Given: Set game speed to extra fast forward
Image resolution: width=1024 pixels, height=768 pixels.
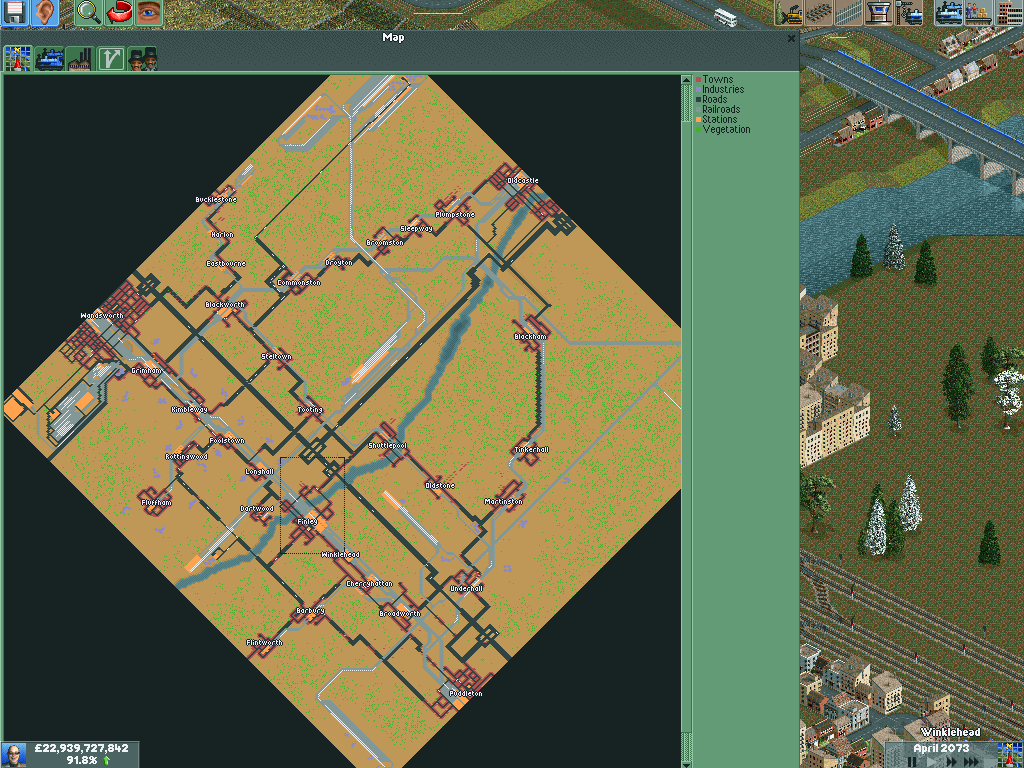Looking at the screenshot, I should pos(972,761).
